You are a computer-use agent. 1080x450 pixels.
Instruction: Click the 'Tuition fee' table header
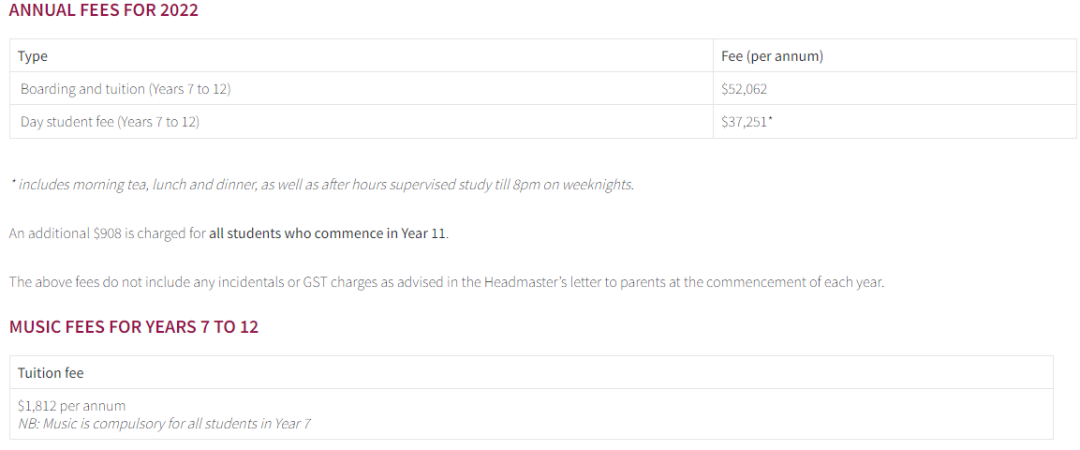[x=50, y=373]
